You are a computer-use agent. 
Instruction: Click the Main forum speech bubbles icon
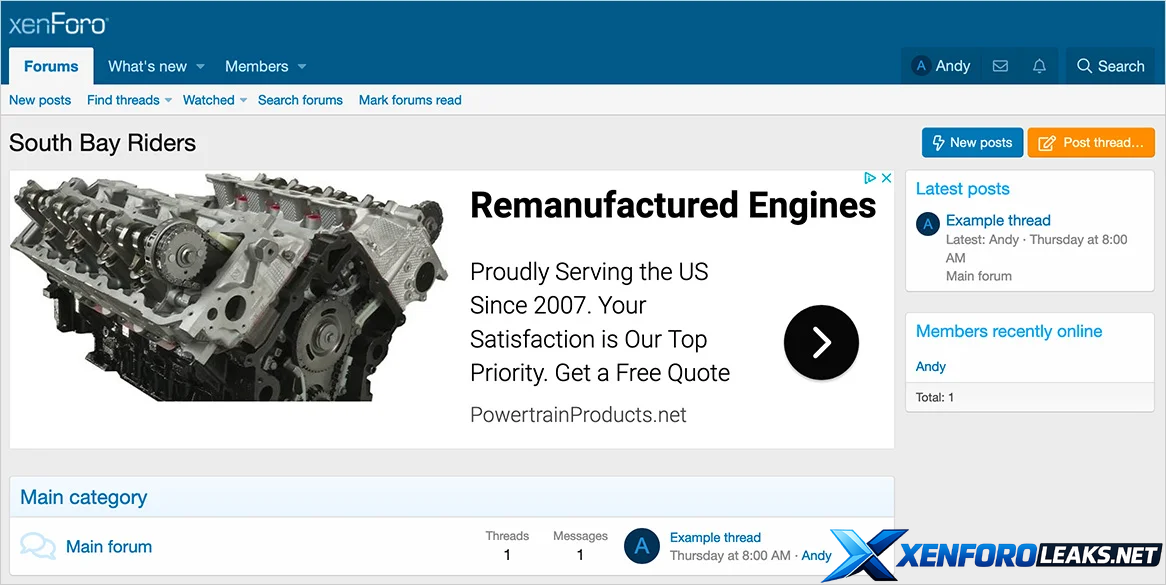coord(38,546)
